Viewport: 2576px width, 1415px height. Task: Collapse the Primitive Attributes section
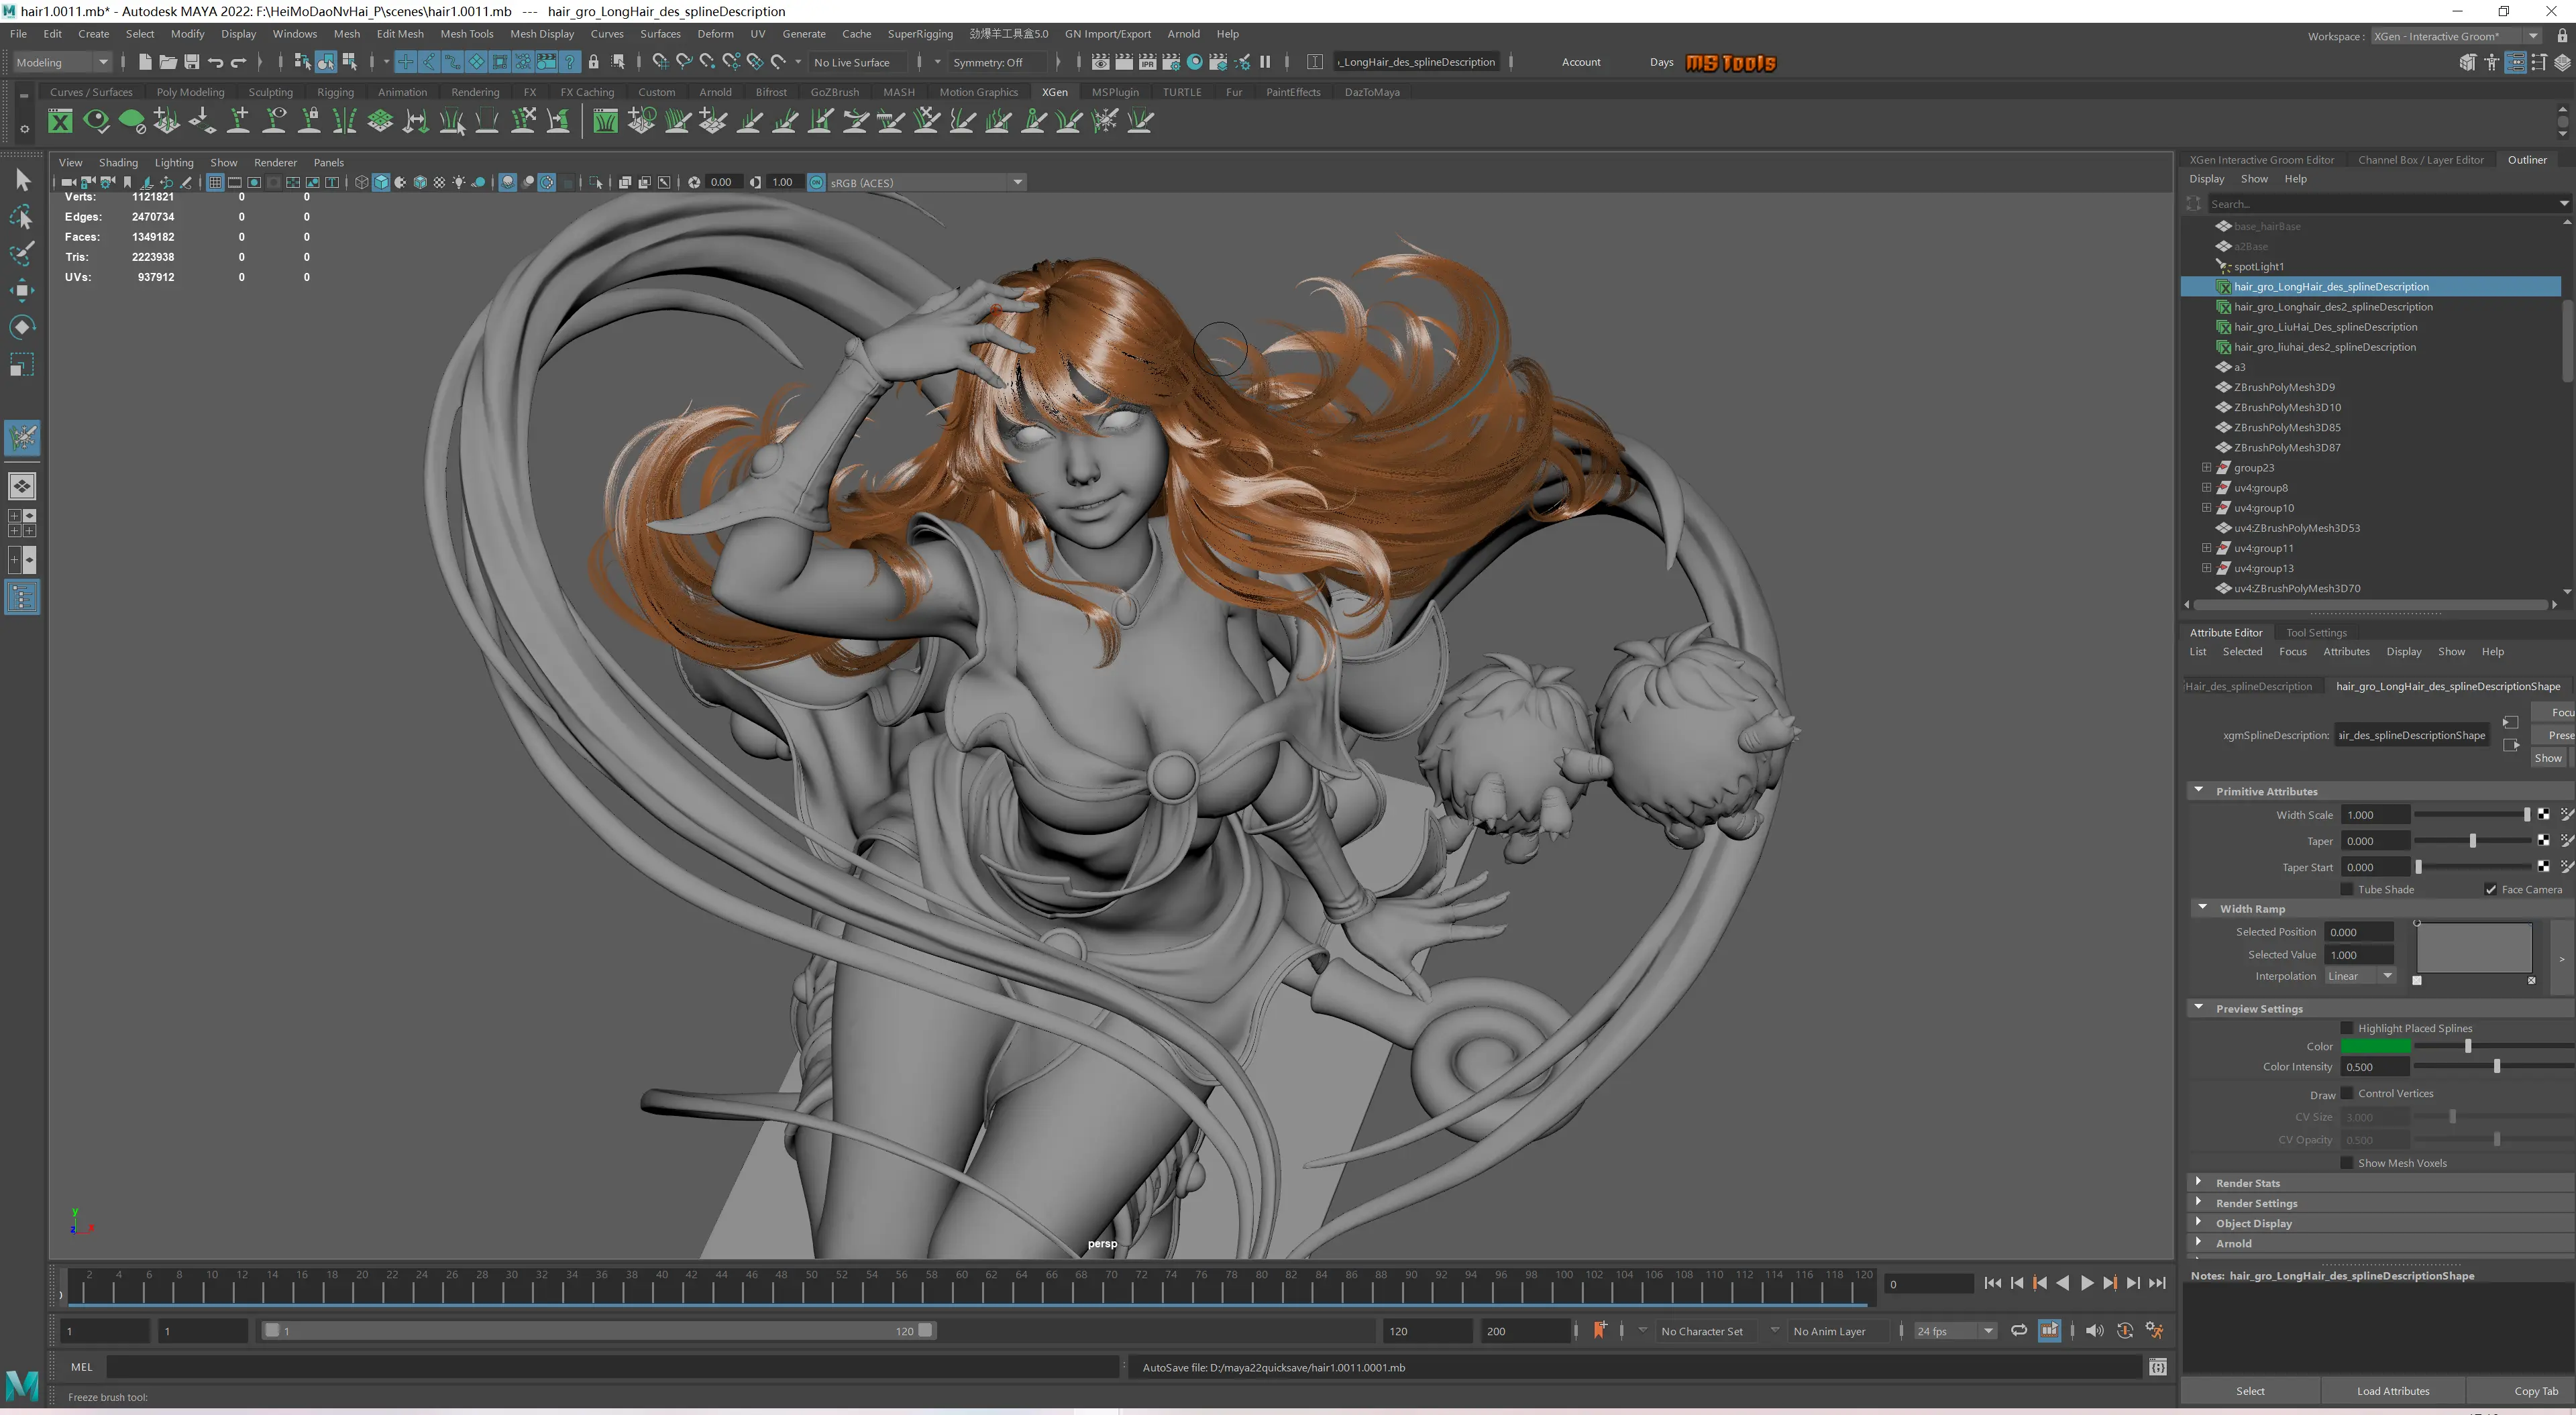pyautogui.click(x=2198, y=790)
